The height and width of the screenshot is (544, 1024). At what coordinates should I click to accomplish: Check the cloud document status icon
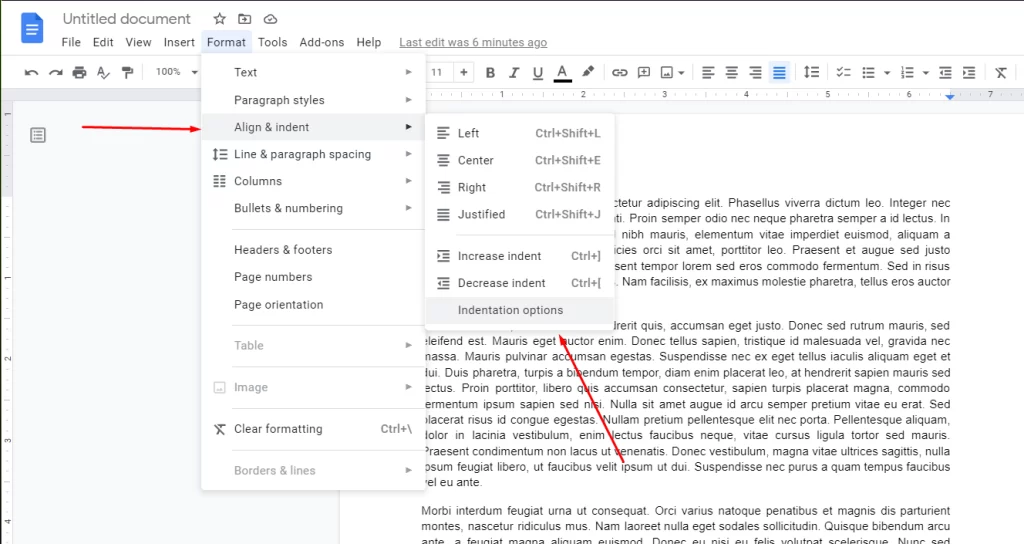pos(270,19)
